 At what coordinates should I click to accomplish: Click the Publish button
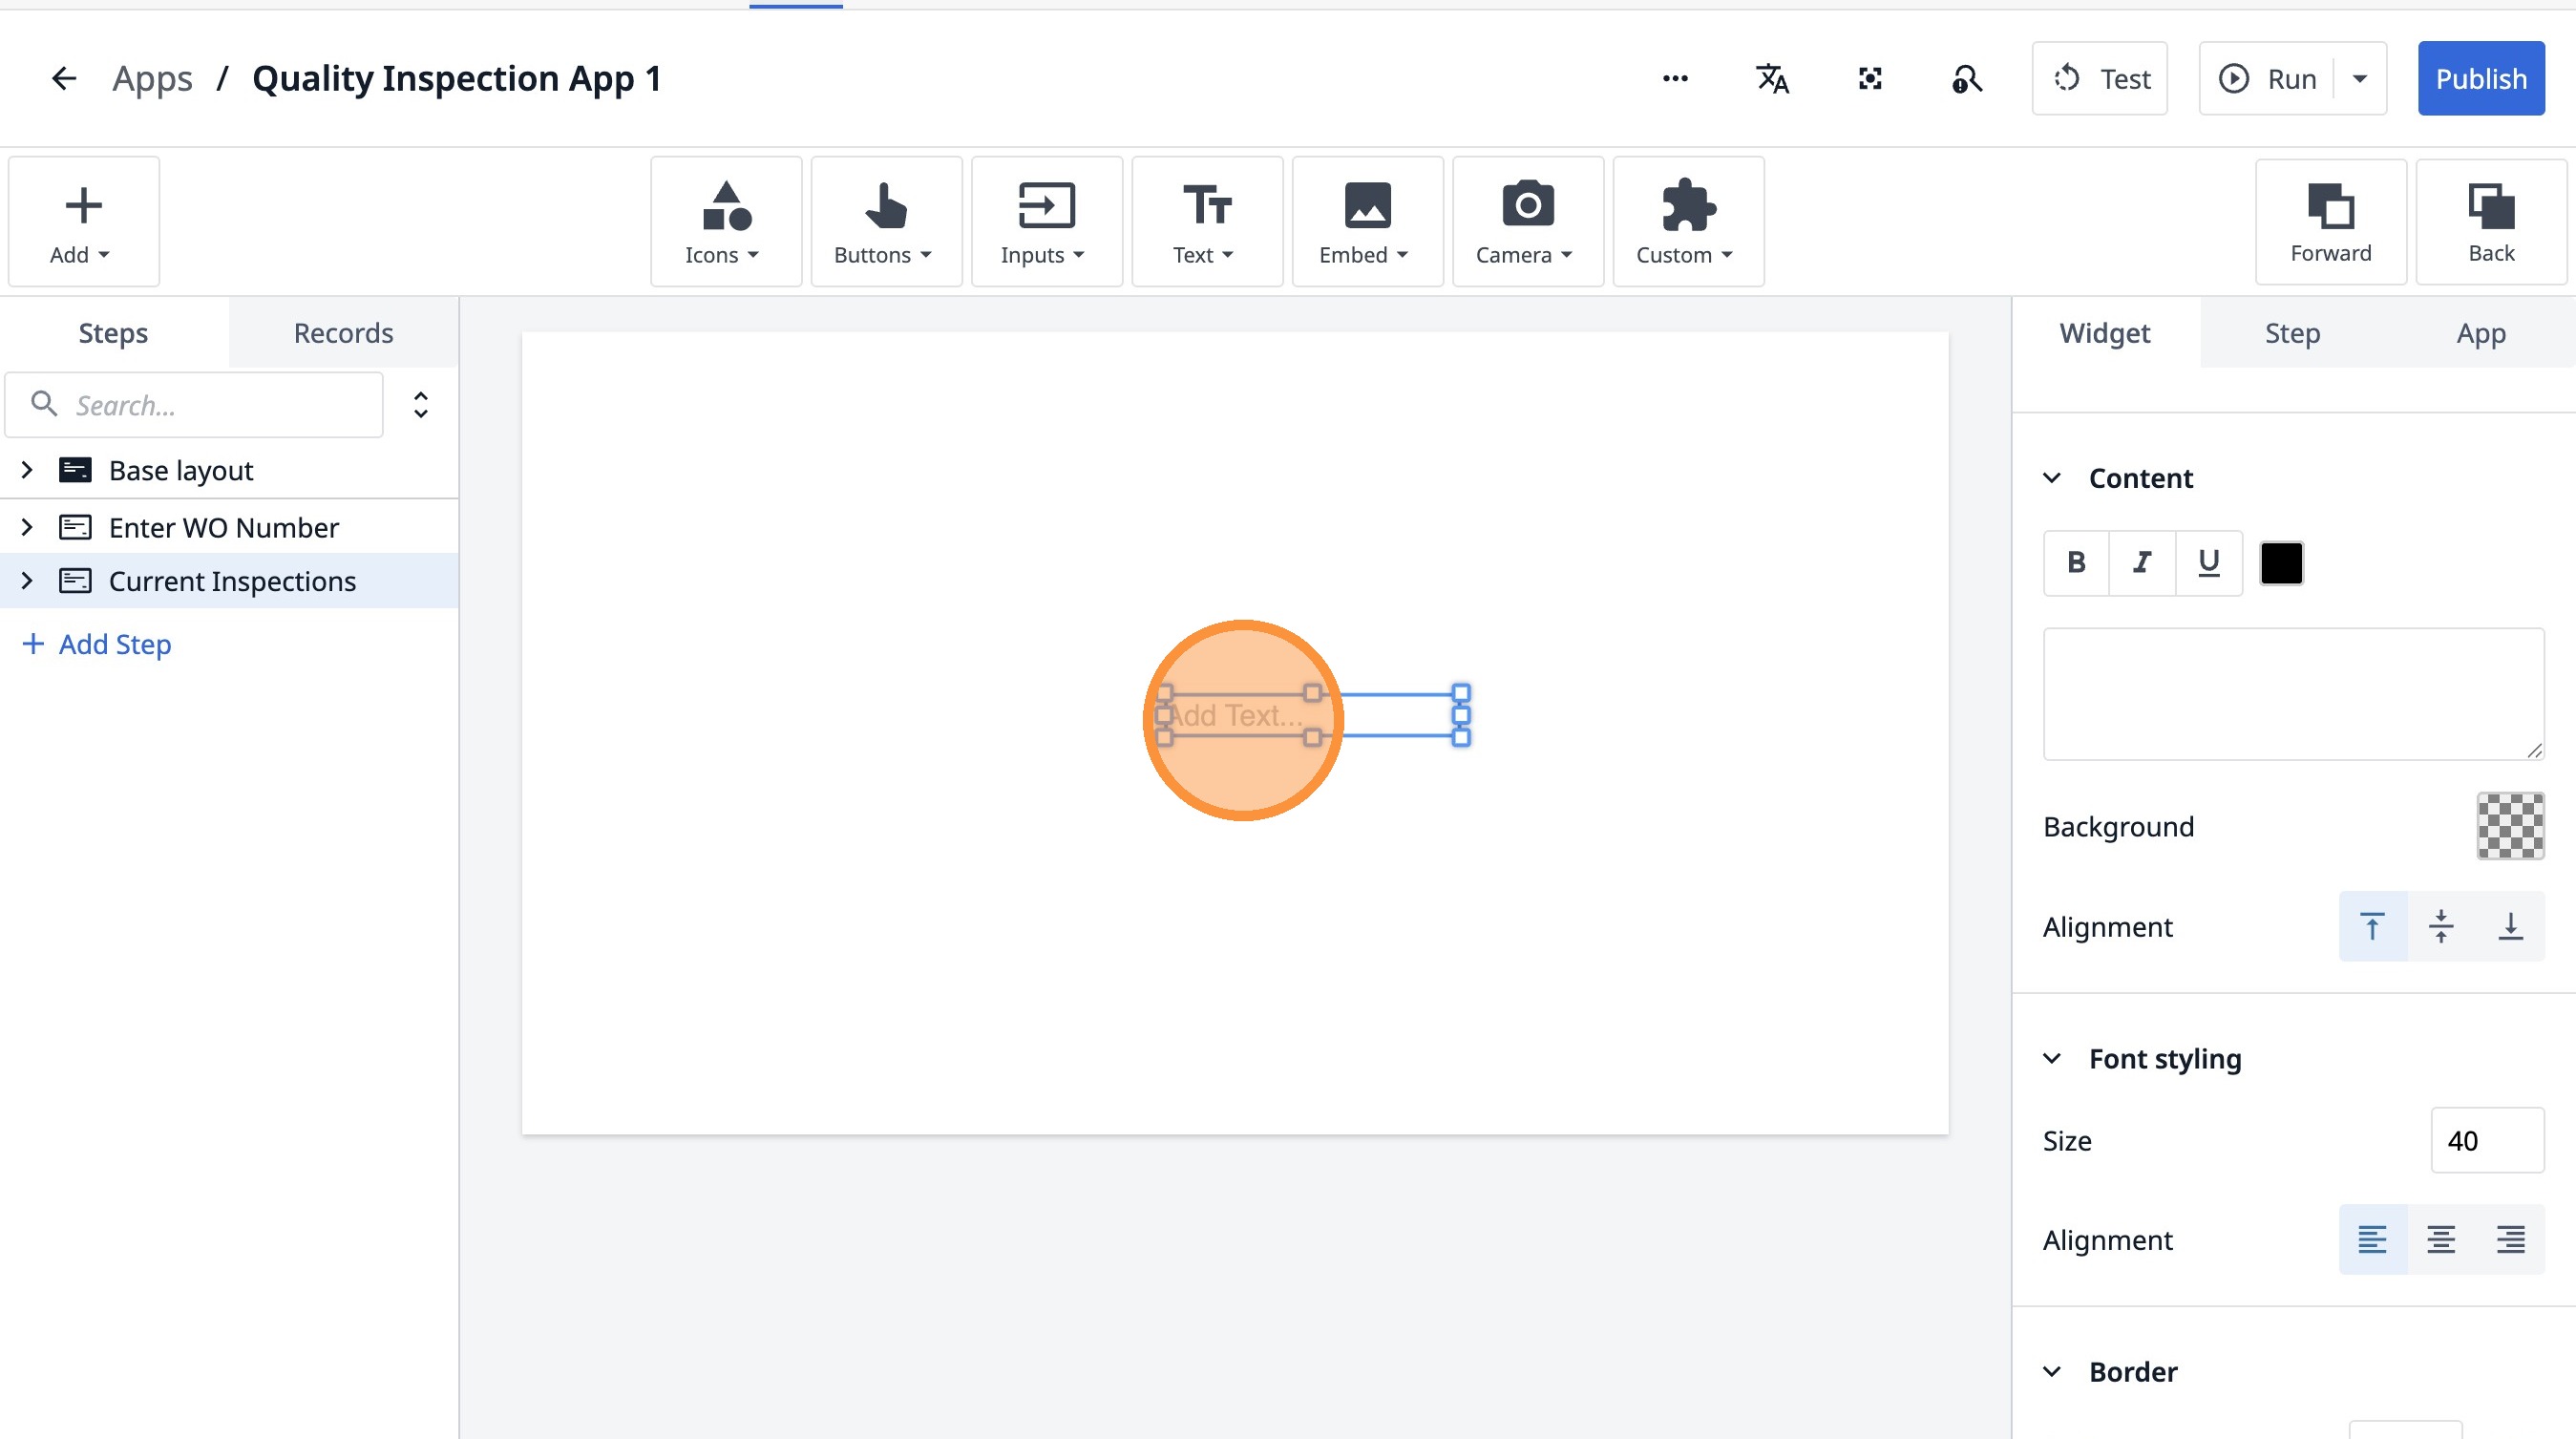click(x=2480, y=78)
